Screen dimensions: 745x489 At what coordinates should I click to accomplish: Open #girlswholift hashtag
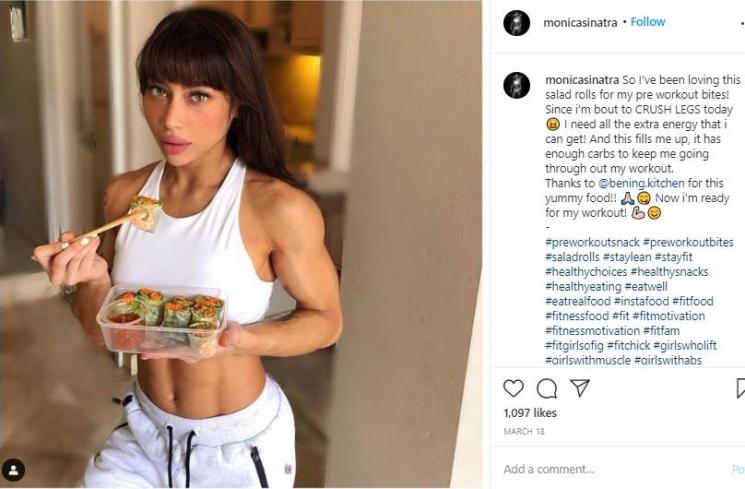685,345
